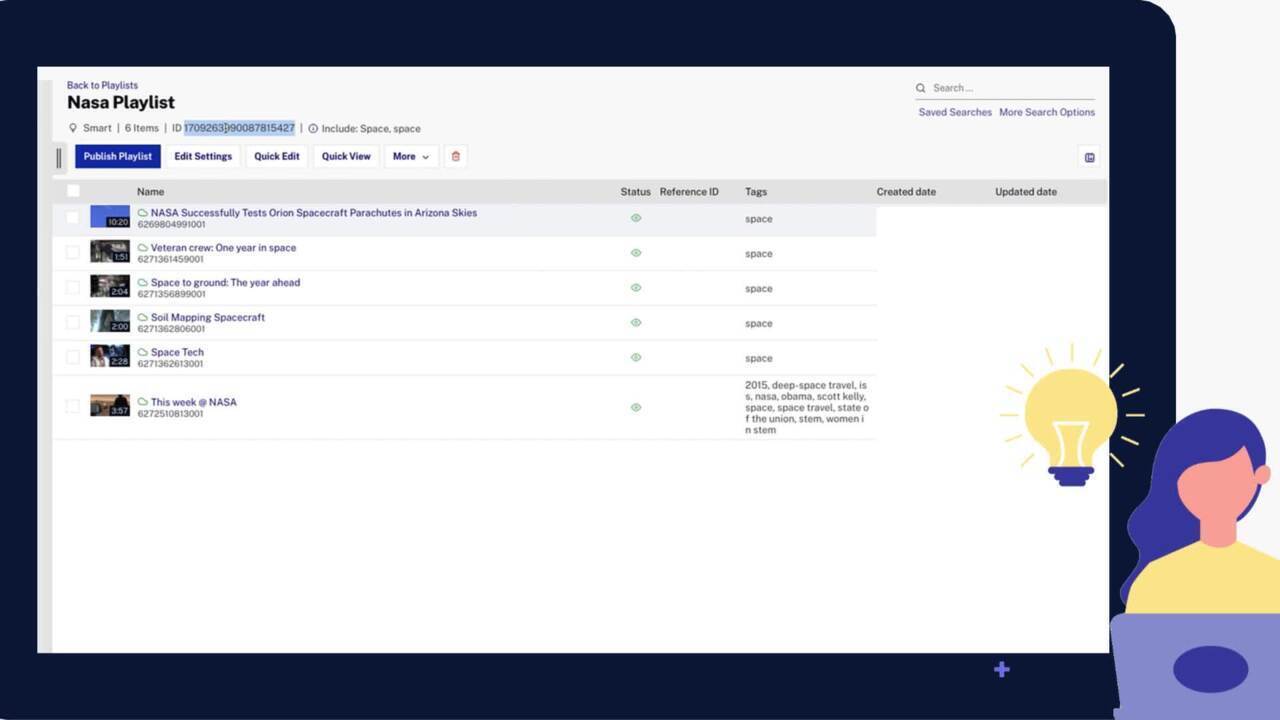Click the 6 Items count label
This screenshot has height=720, width=1280.
click(142, 128)
